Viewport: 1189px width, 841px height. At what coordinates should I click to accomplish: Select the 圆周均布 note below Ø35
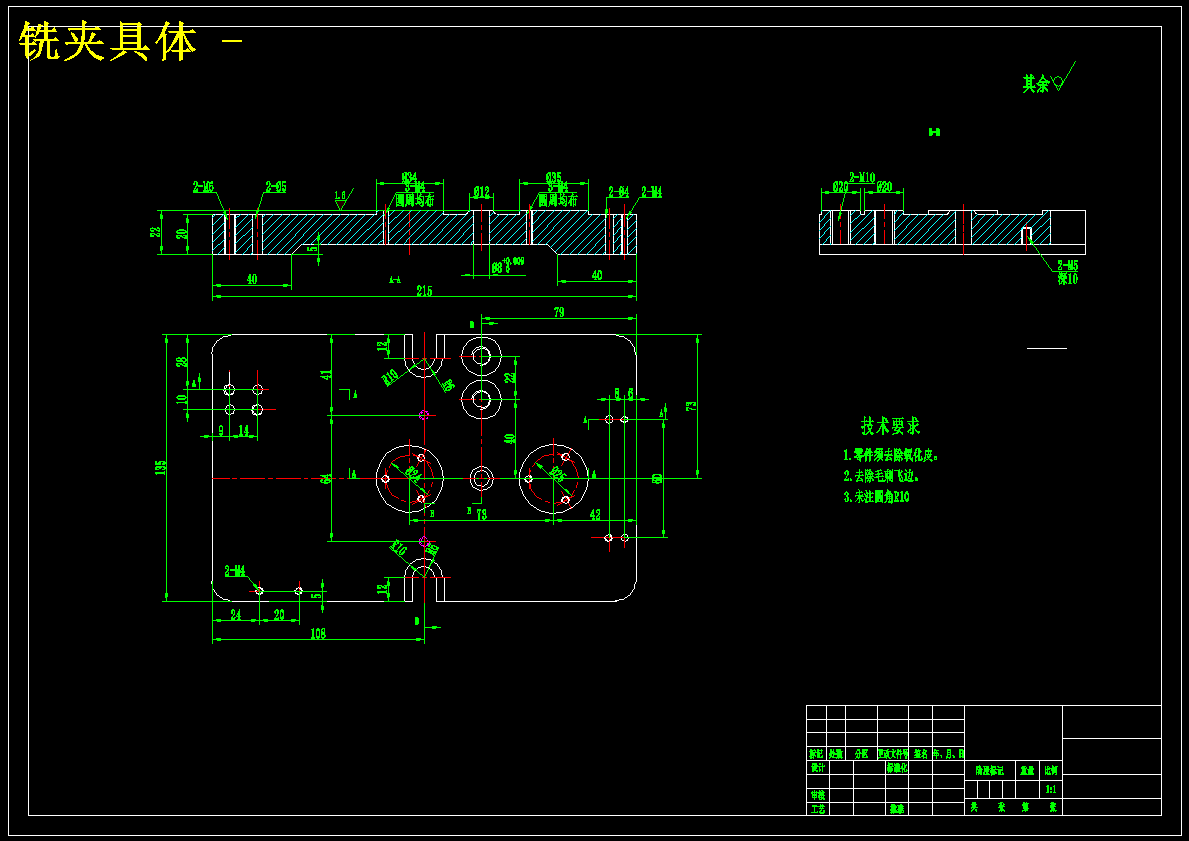click(x=557, y=200)
